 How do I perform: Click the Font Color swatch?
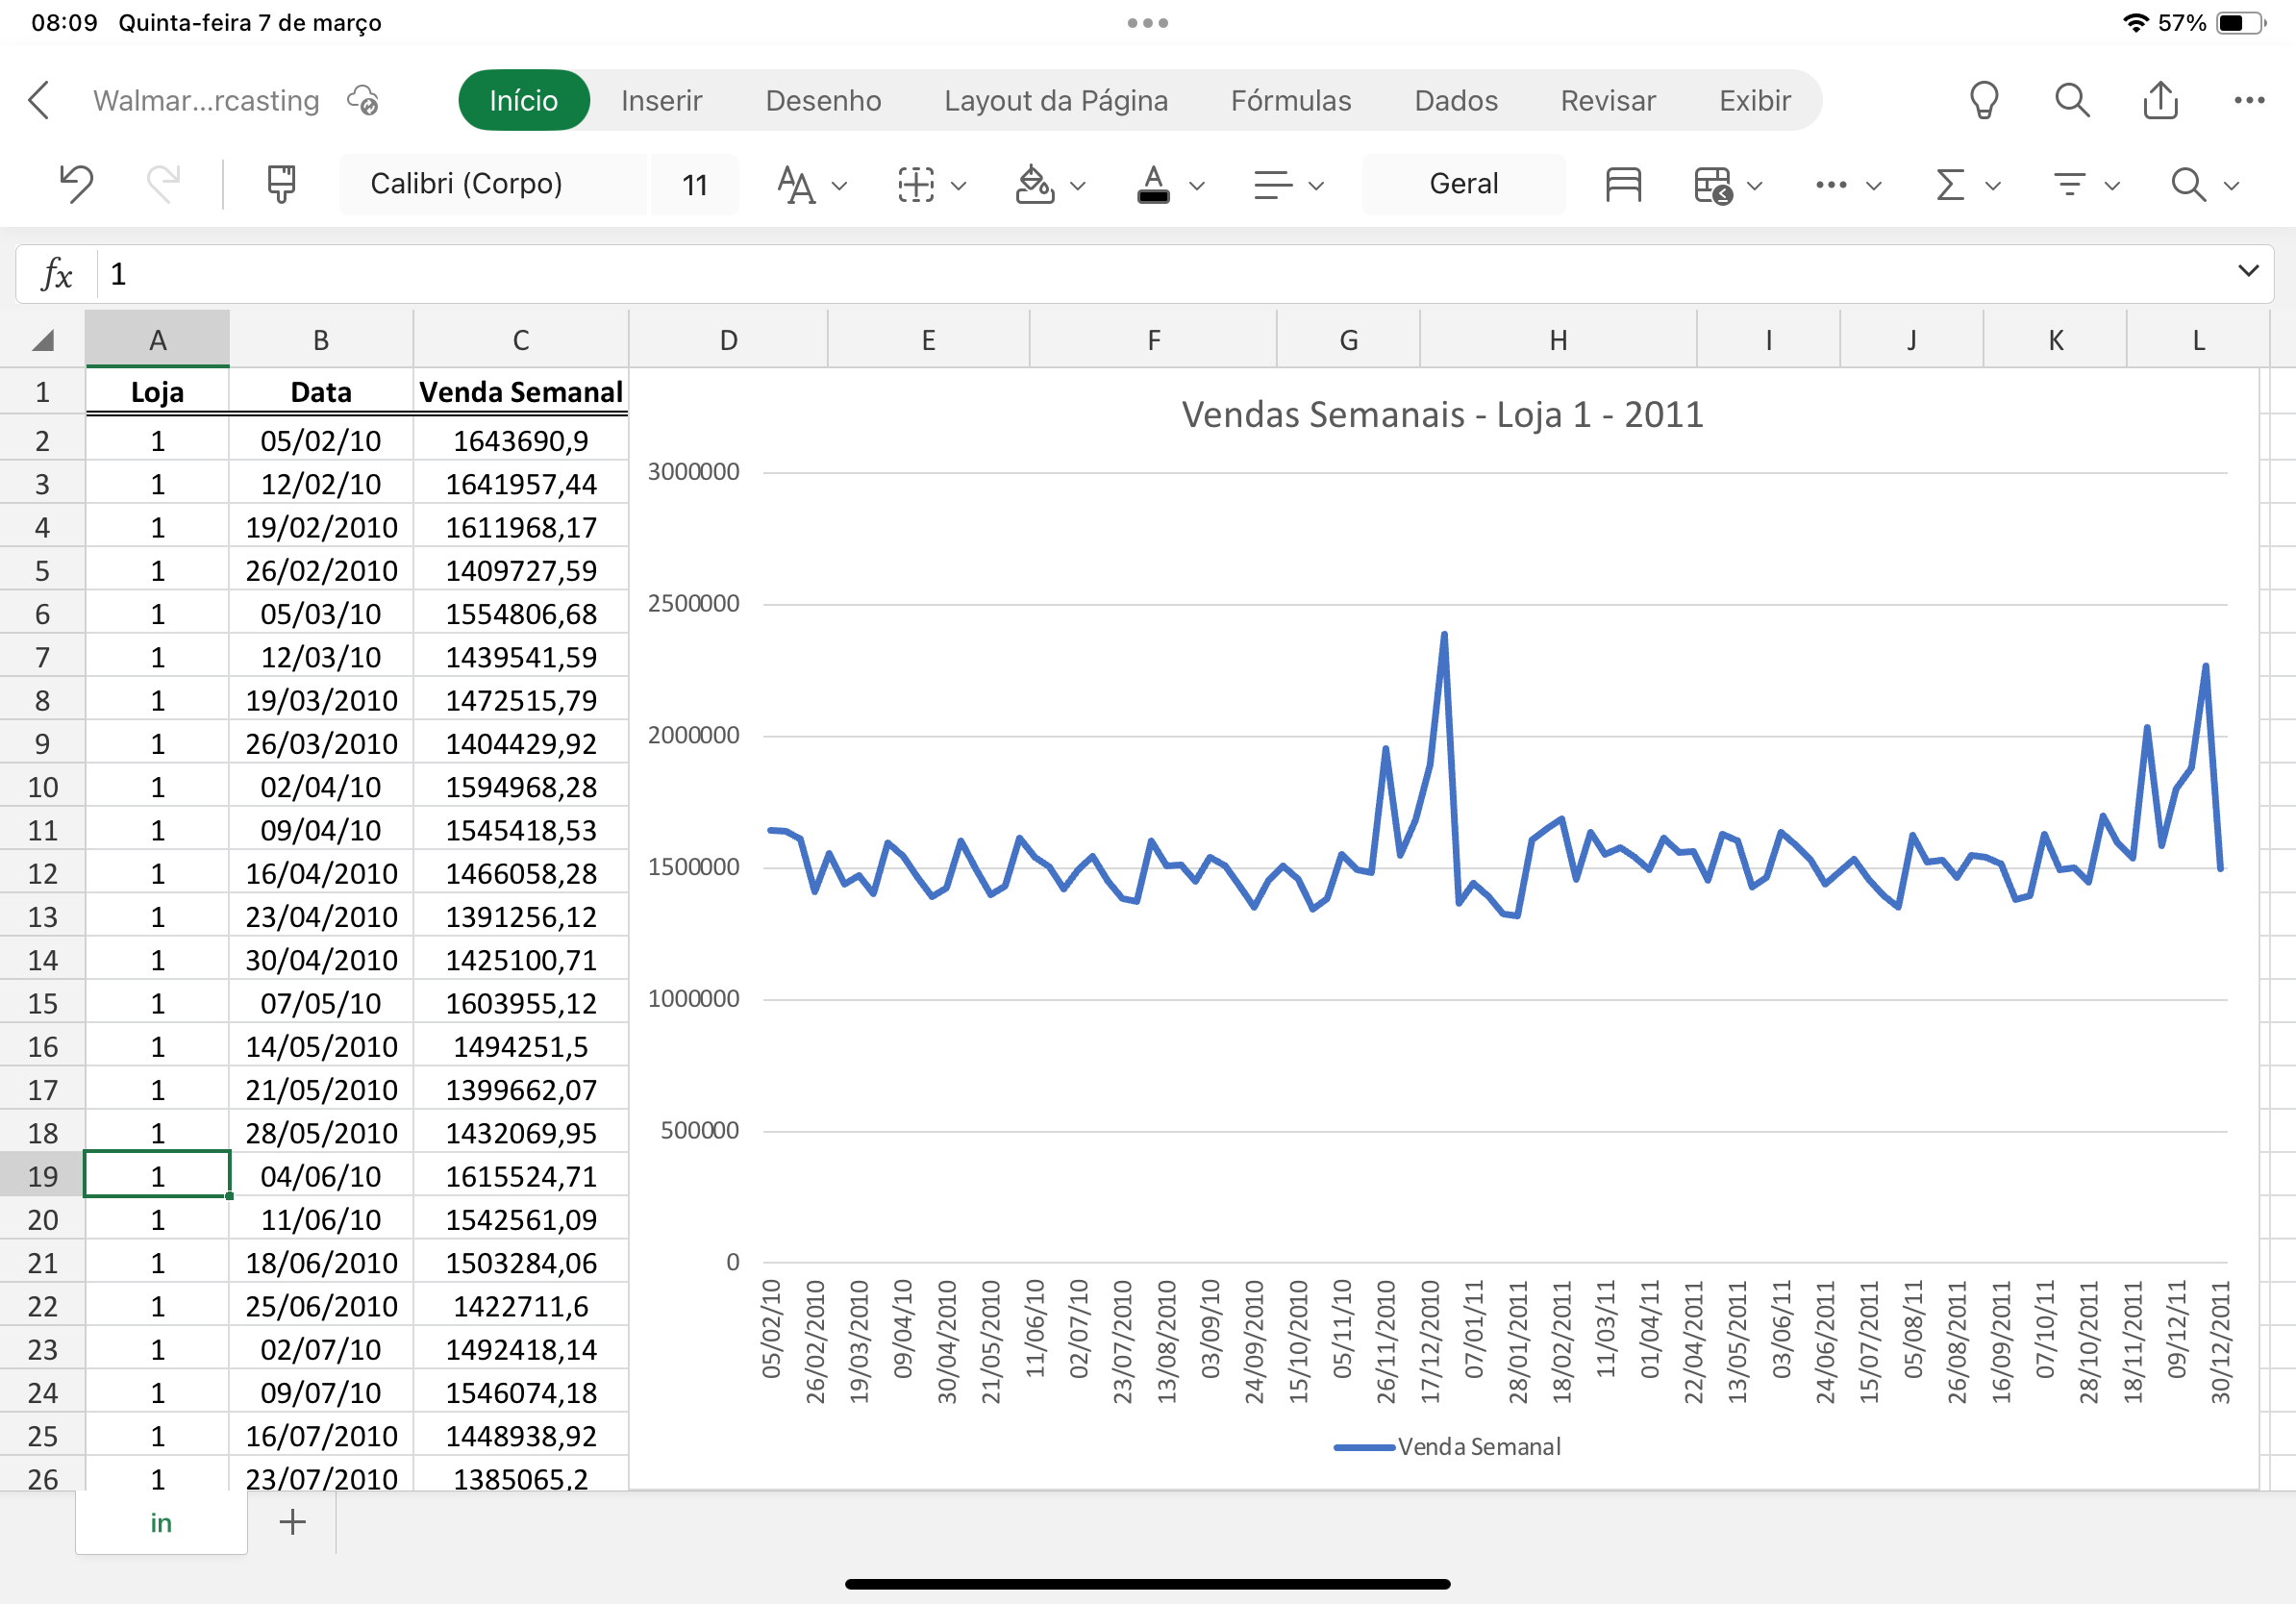1152,184
